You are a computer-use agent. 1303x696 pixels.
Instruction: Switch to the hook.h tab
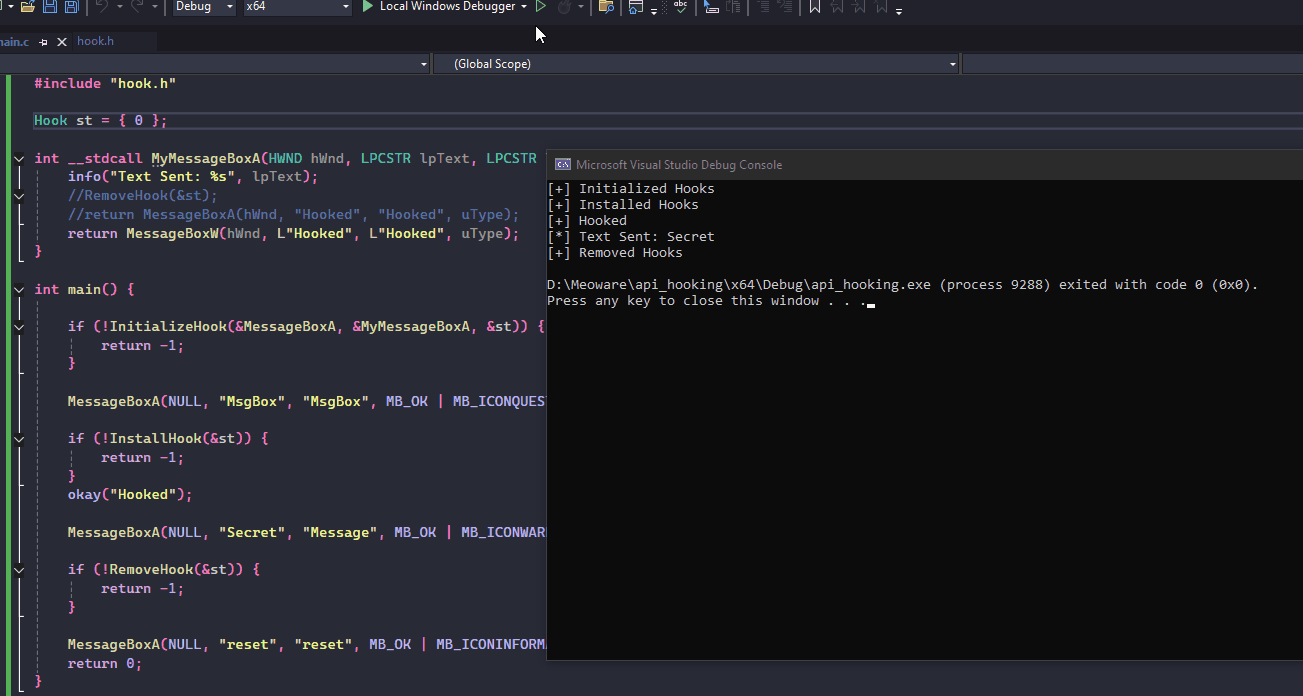pyautogui.click(x=96, y=41)
